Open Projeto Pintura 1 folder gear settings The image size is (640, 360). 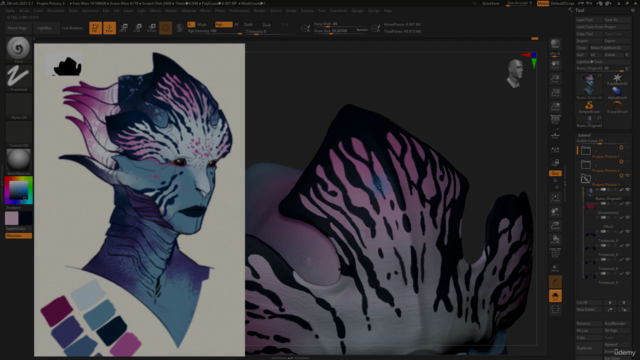[621, 148]
